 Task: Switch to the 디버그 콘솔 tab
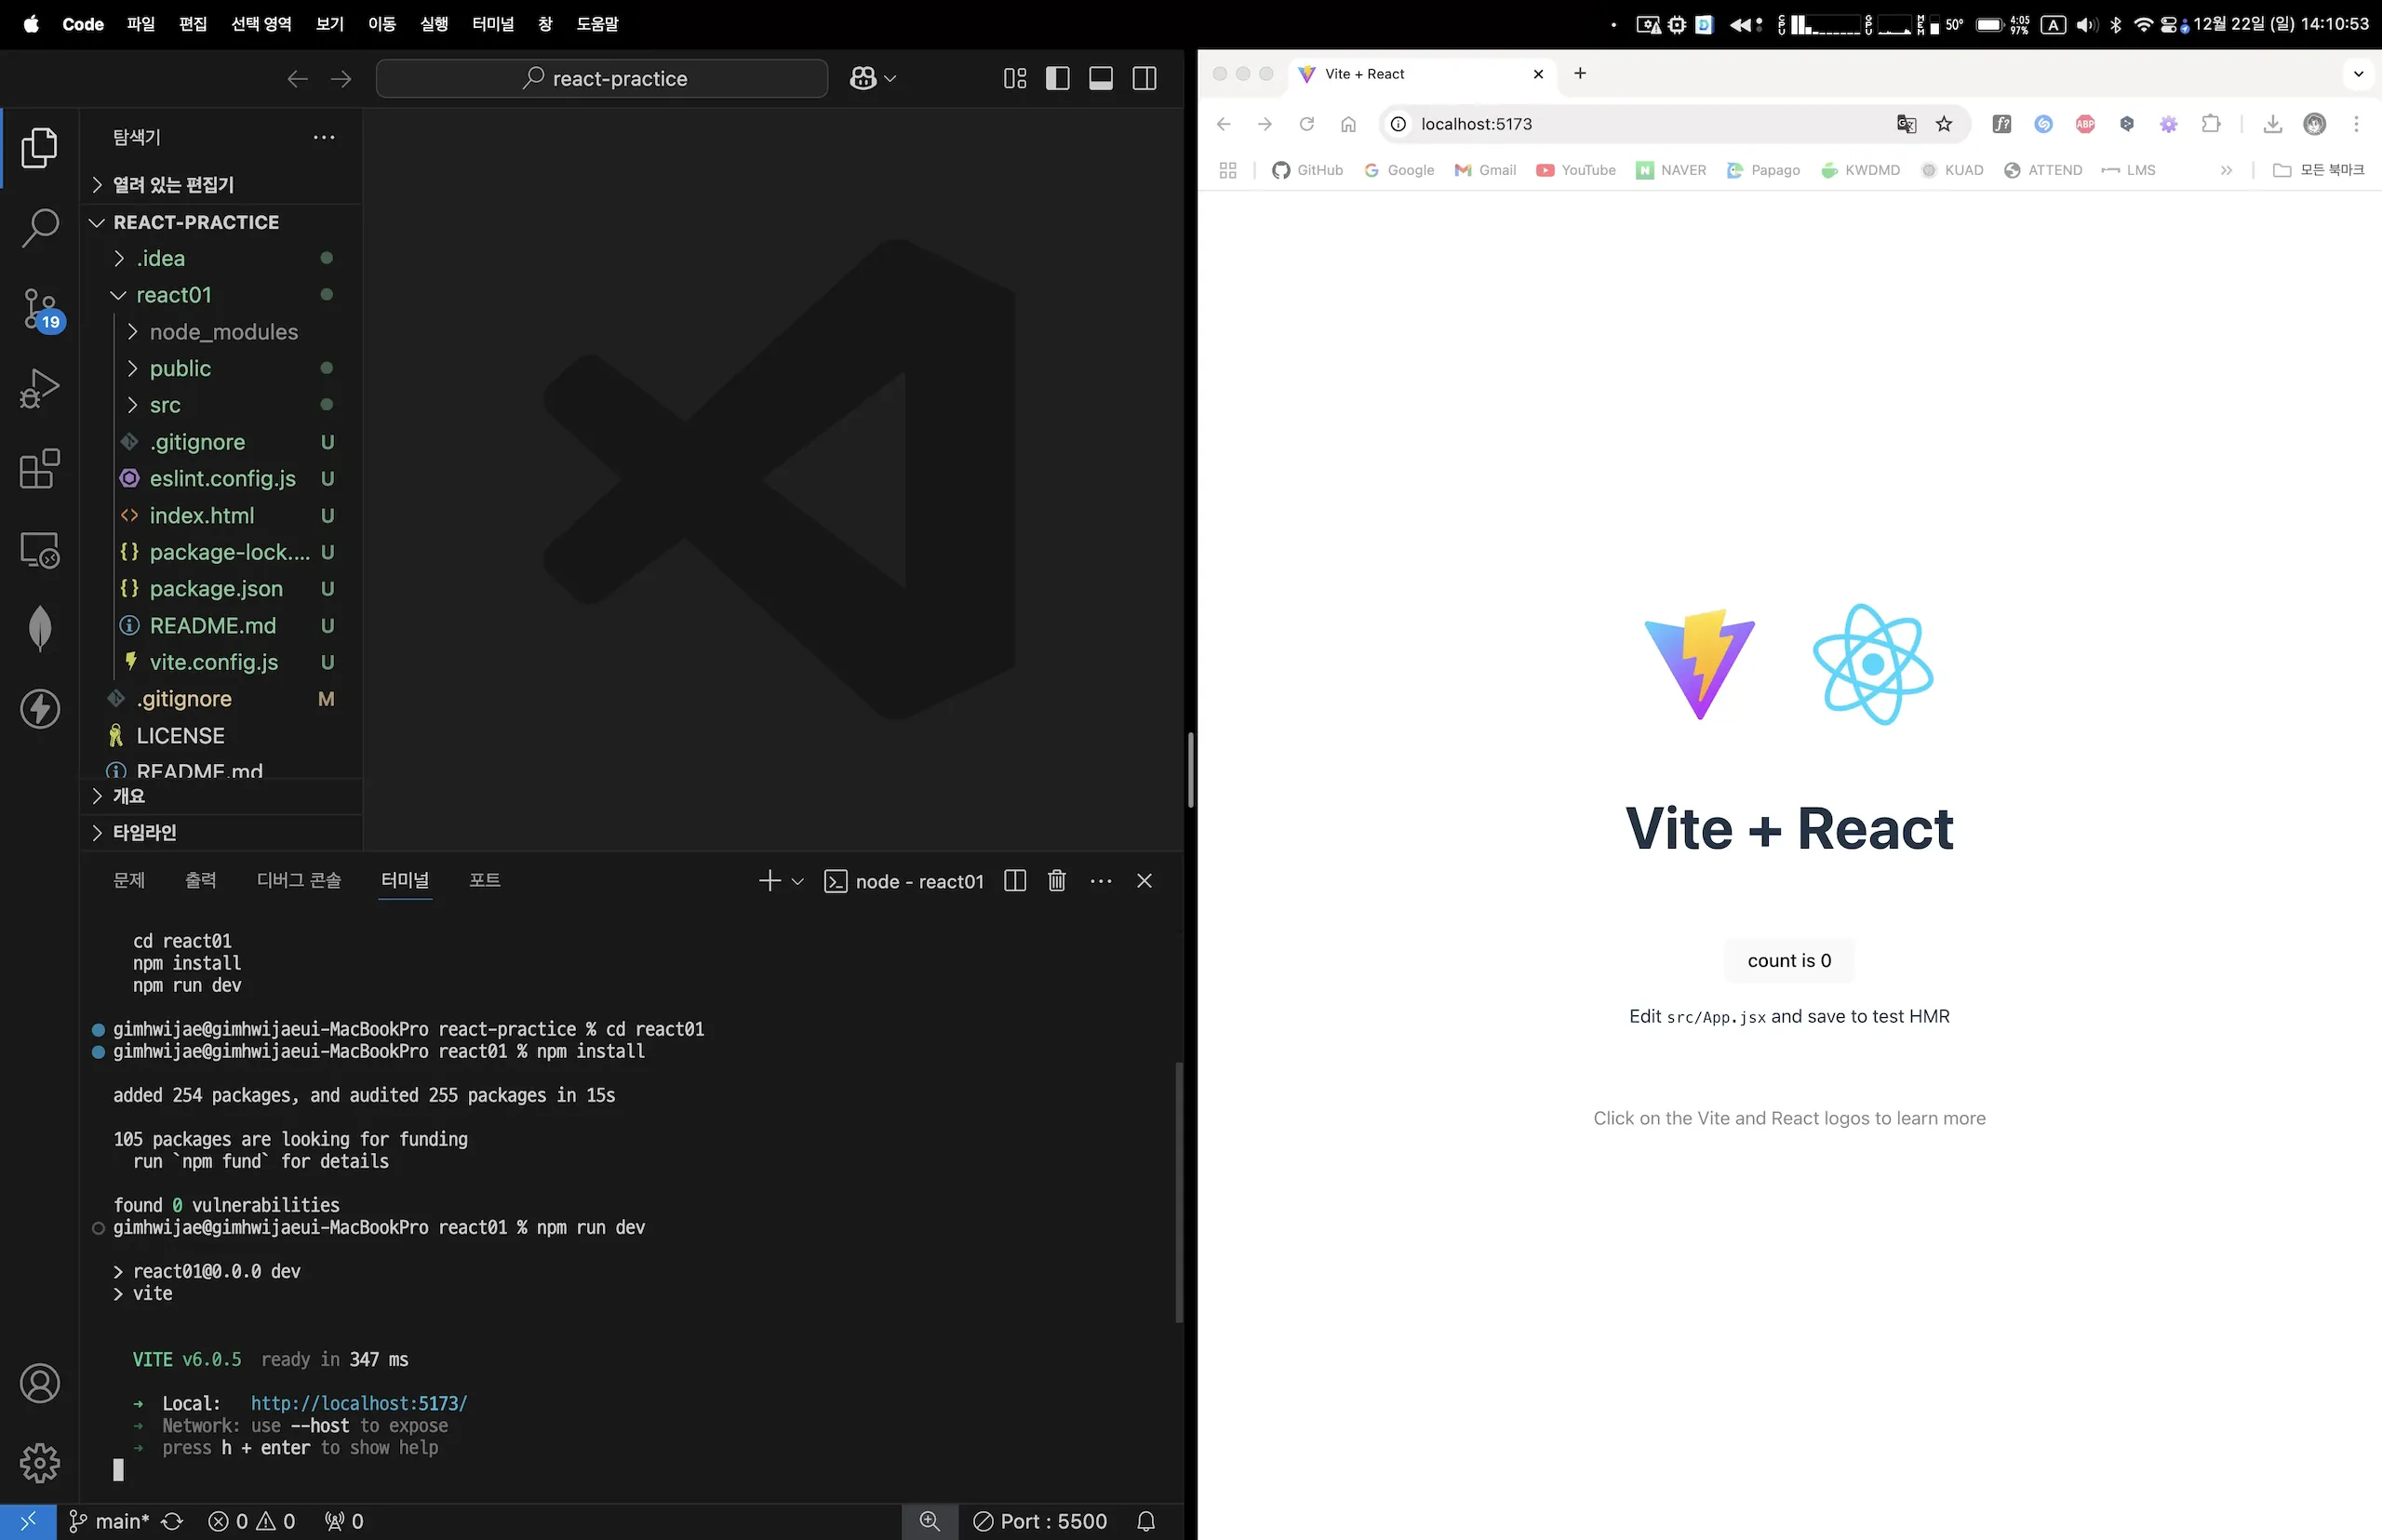pos(298,880)
